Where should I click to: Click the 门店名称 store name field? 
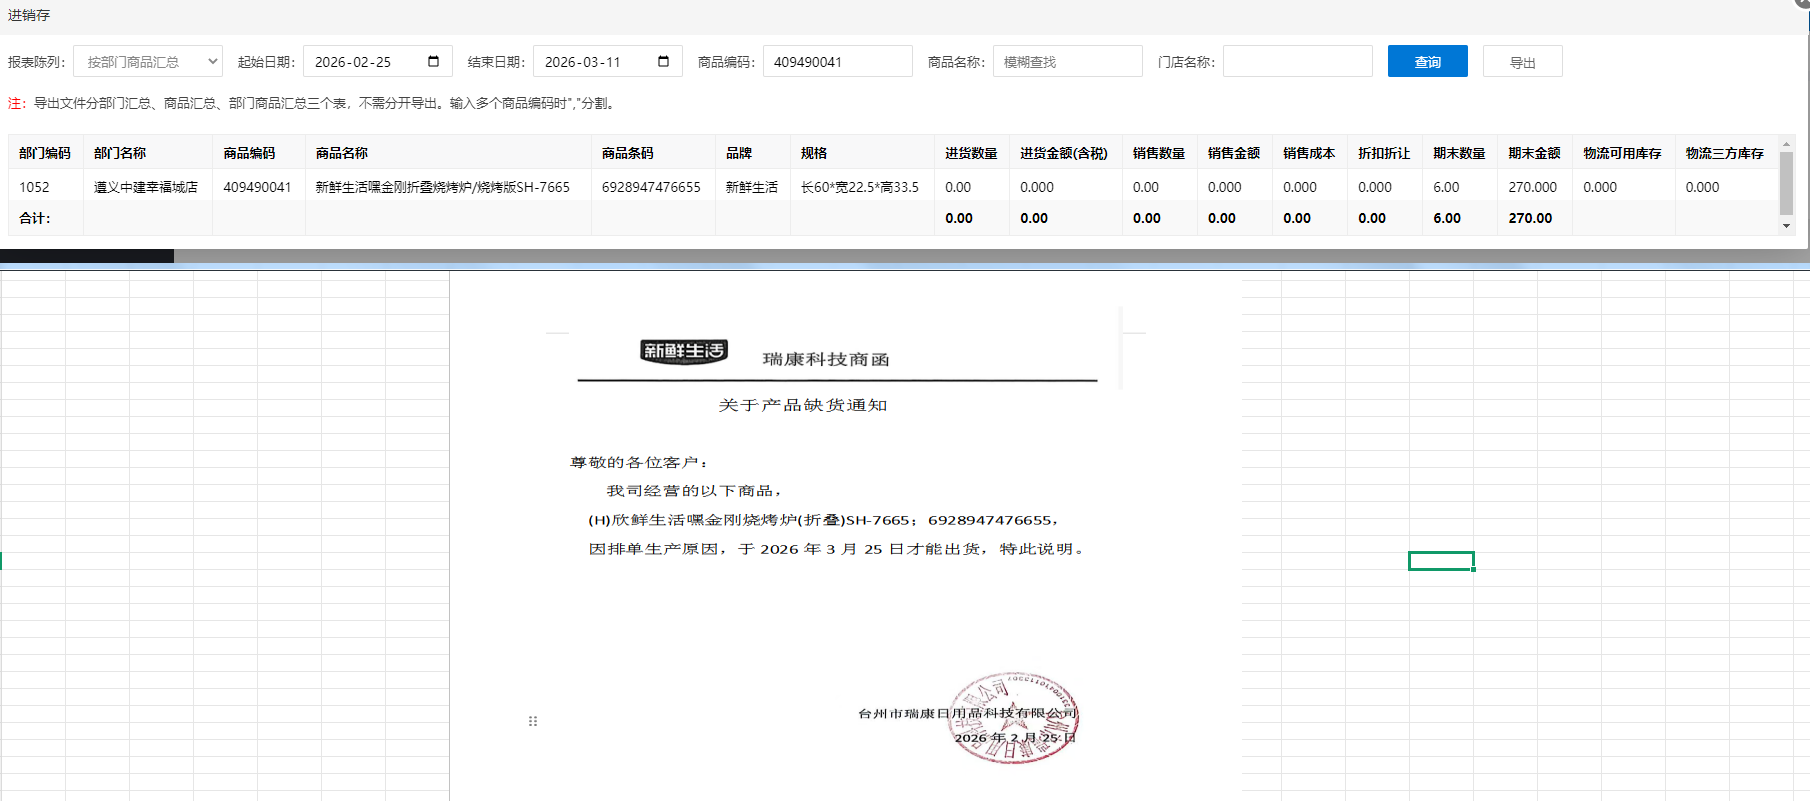click(1297, 62)
